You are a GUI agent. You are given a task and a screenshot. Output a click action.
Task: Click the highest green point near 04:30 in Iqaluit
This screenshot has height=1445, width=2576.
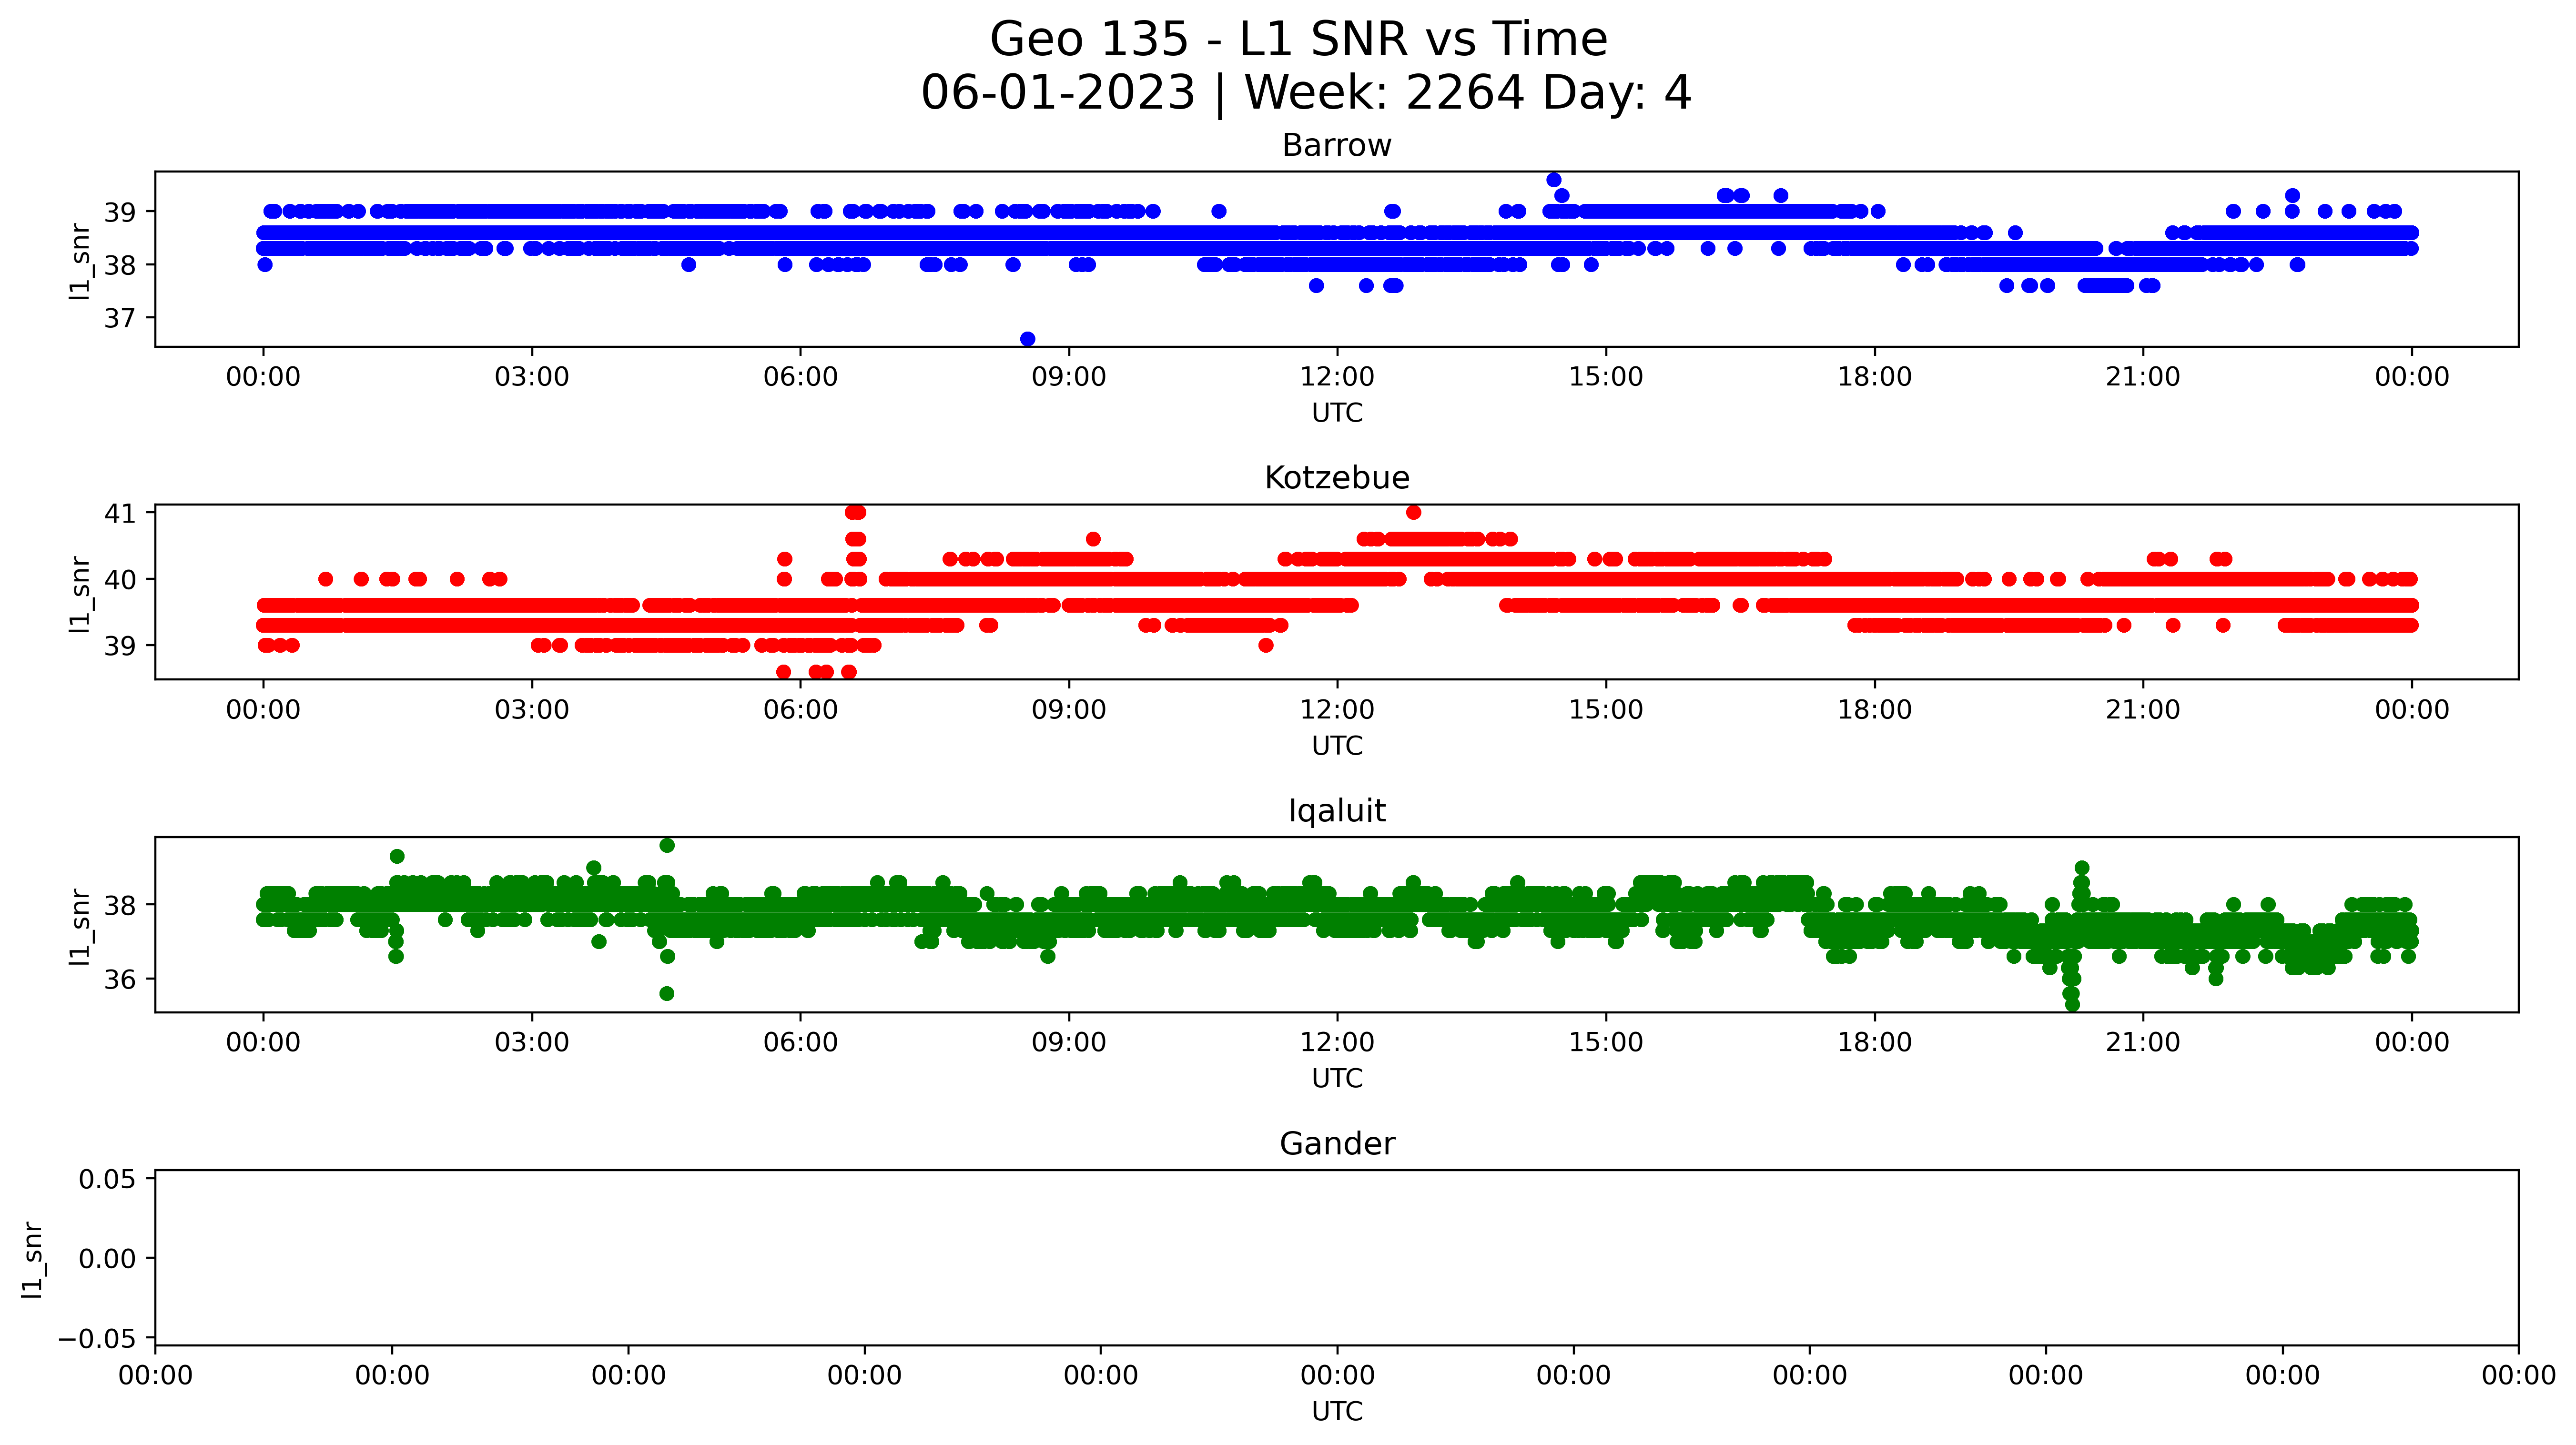[667, 845]
